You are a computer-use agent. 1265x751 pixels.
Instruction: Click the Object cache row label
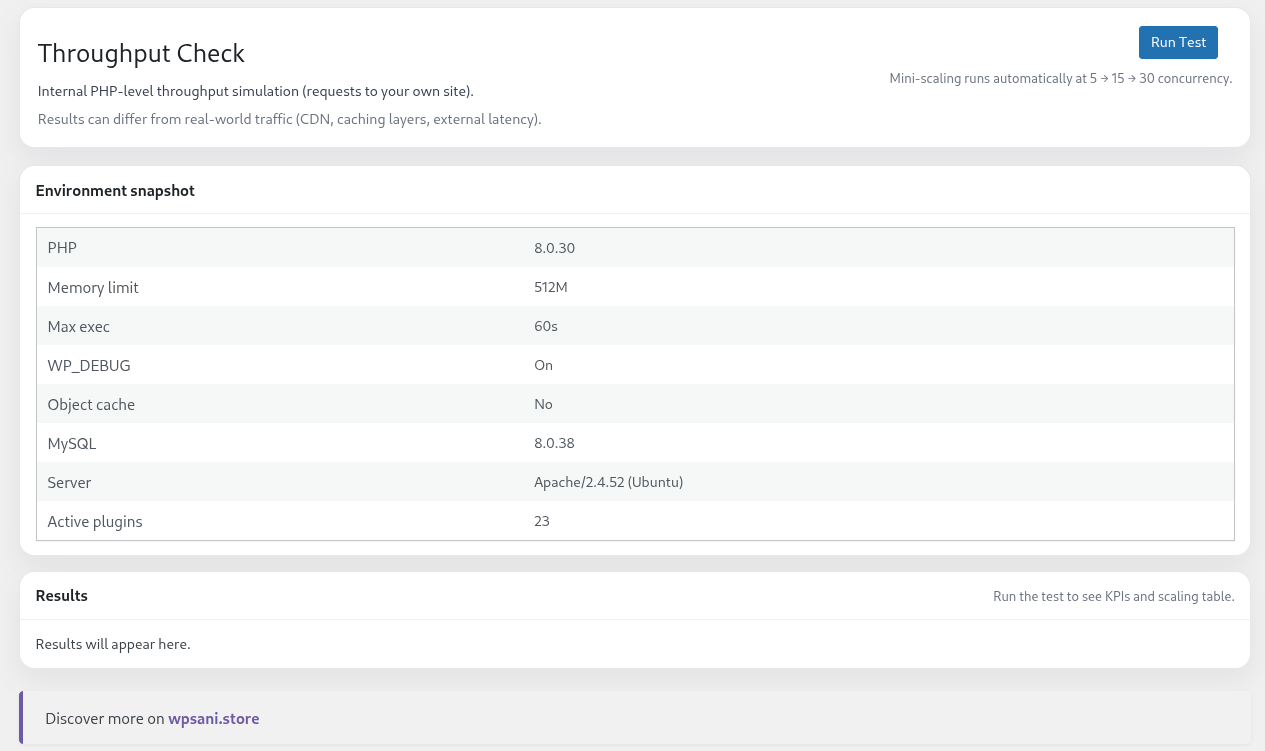click(91, 404)
